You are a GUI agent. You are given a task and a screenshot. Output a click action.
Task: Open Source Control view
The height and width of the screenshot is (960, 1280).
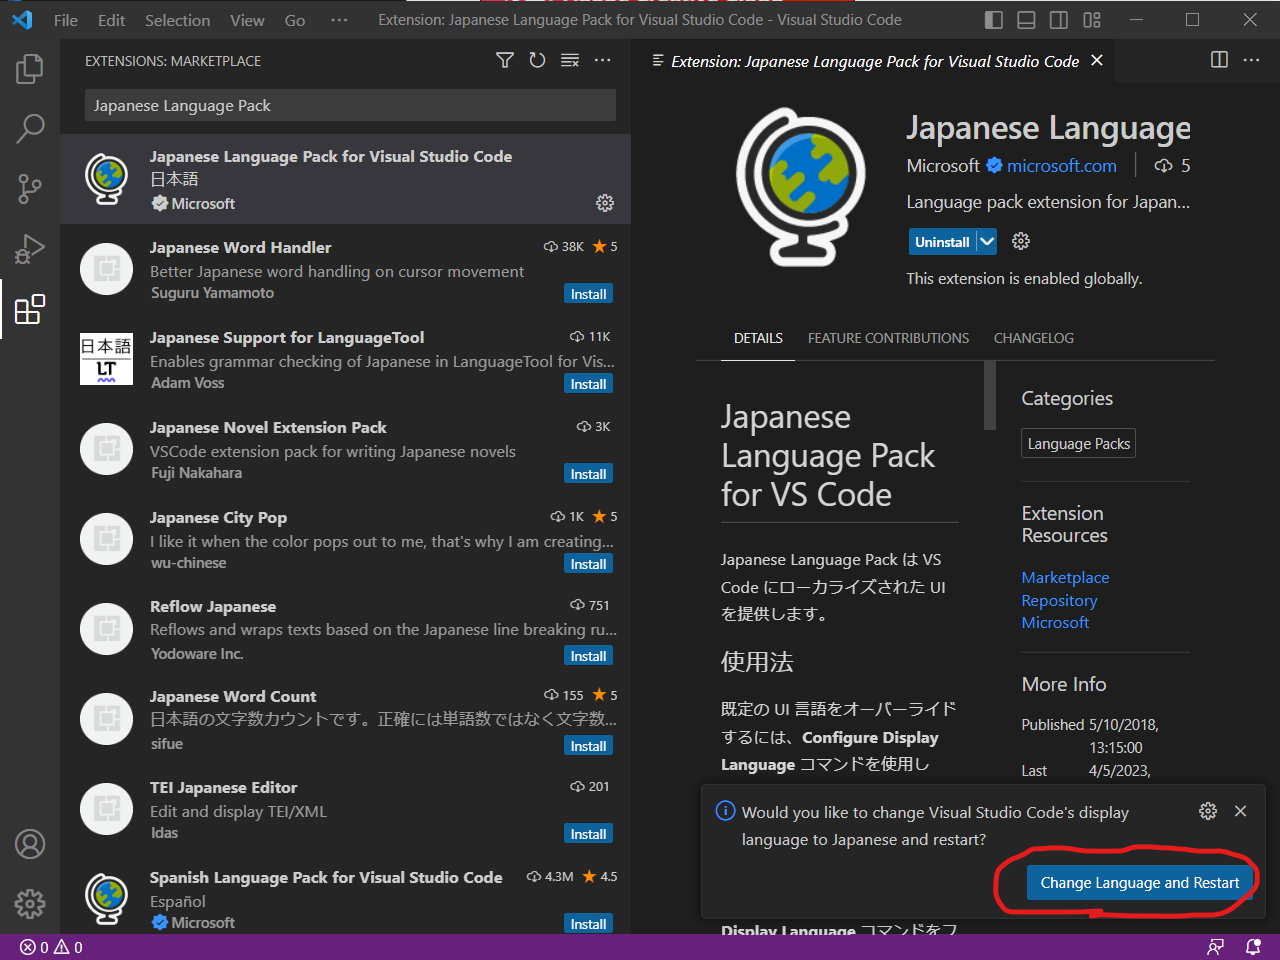[x=30, y=188]
